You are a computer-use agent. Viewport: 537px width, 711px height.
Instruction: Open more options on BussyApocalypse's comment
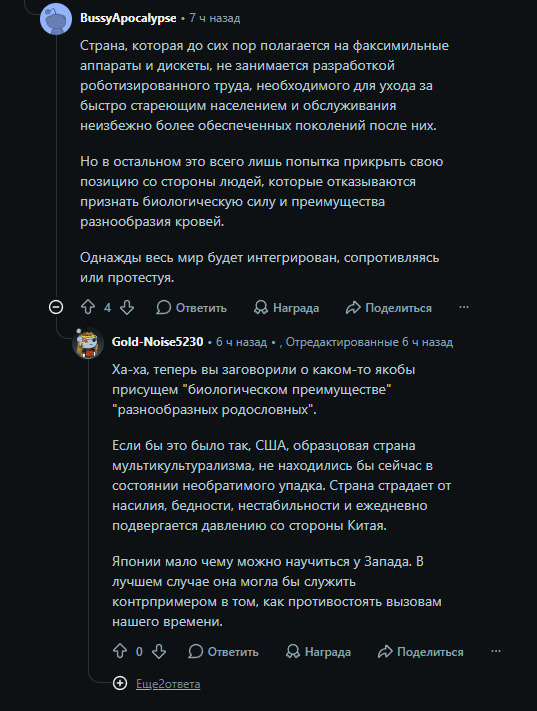(x=464, y=307)
